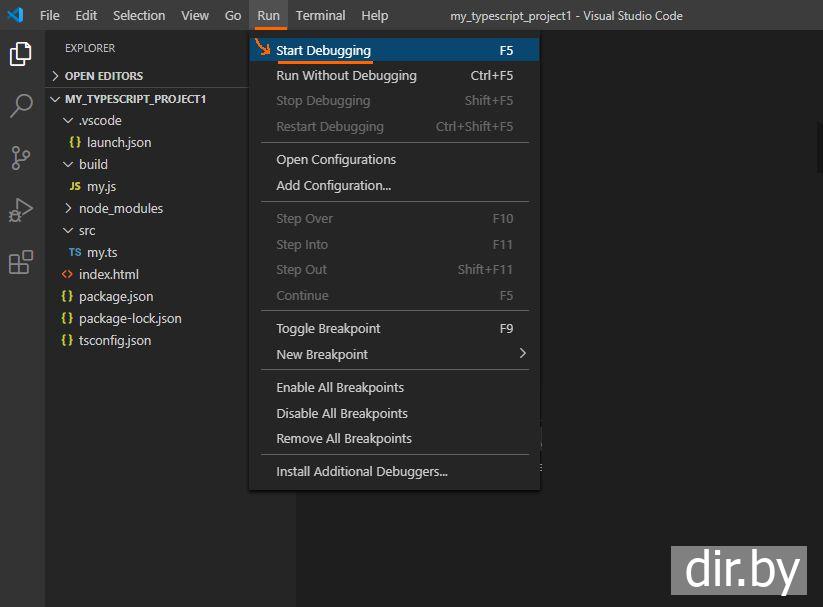Select Install Additional Debuggers option
Image resolution: width=823 pixels, height=607 pixels.
coord(361,472)
